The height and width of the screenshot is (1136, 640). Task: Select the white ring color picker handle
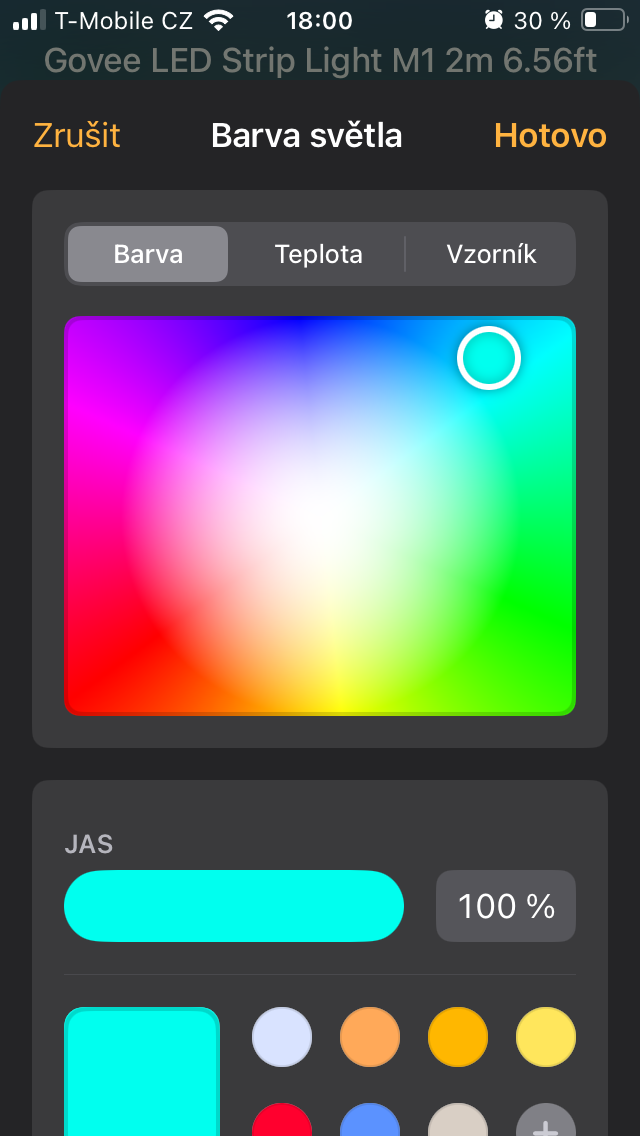click(489, 358)
